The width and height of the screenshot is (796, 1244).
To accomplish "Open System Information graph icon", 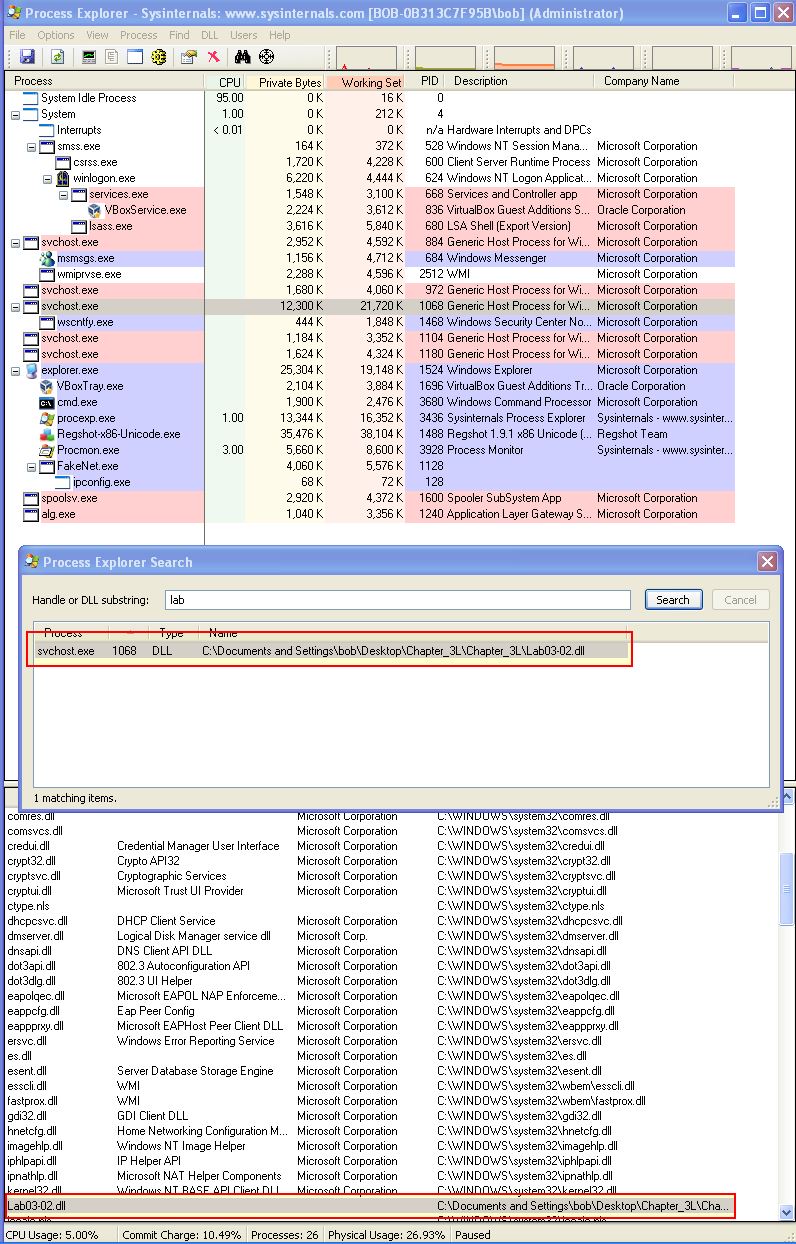I will coord(89,57).
